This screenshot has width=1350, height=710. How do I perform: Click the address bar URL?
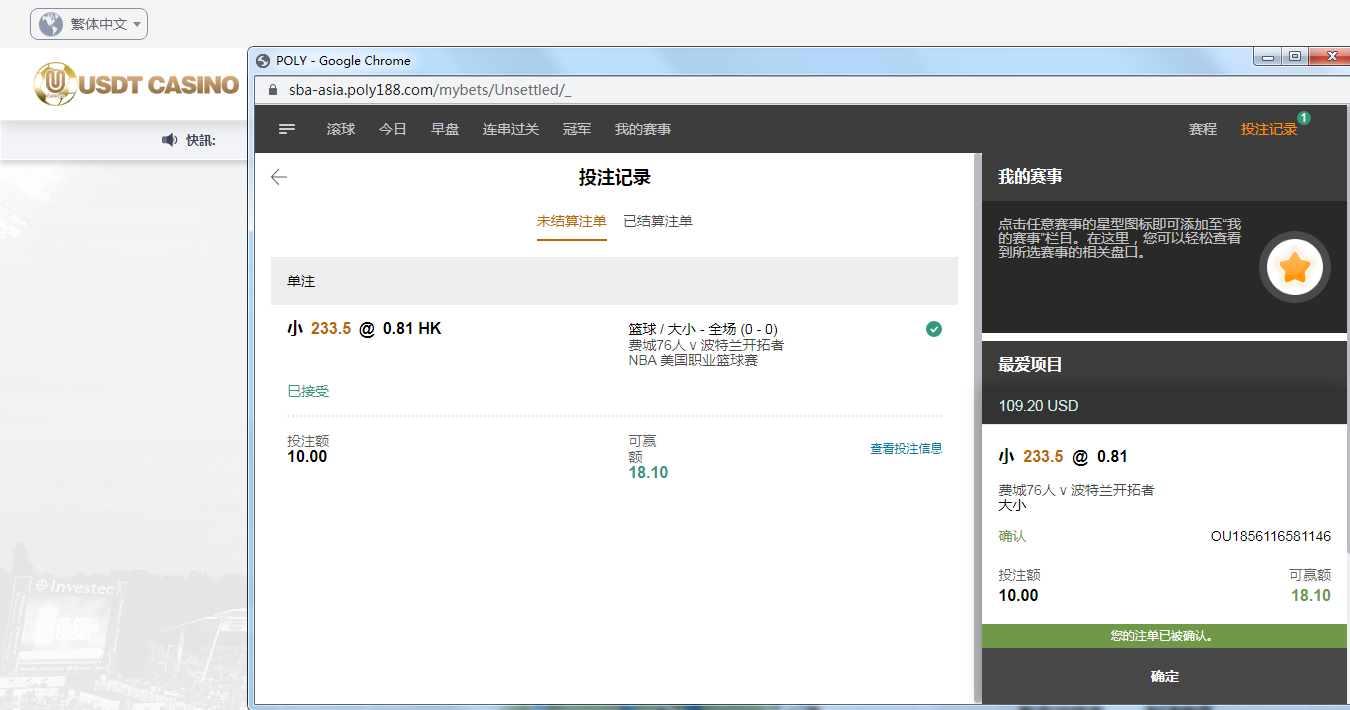pyautogui.click(x=430, y=90)
